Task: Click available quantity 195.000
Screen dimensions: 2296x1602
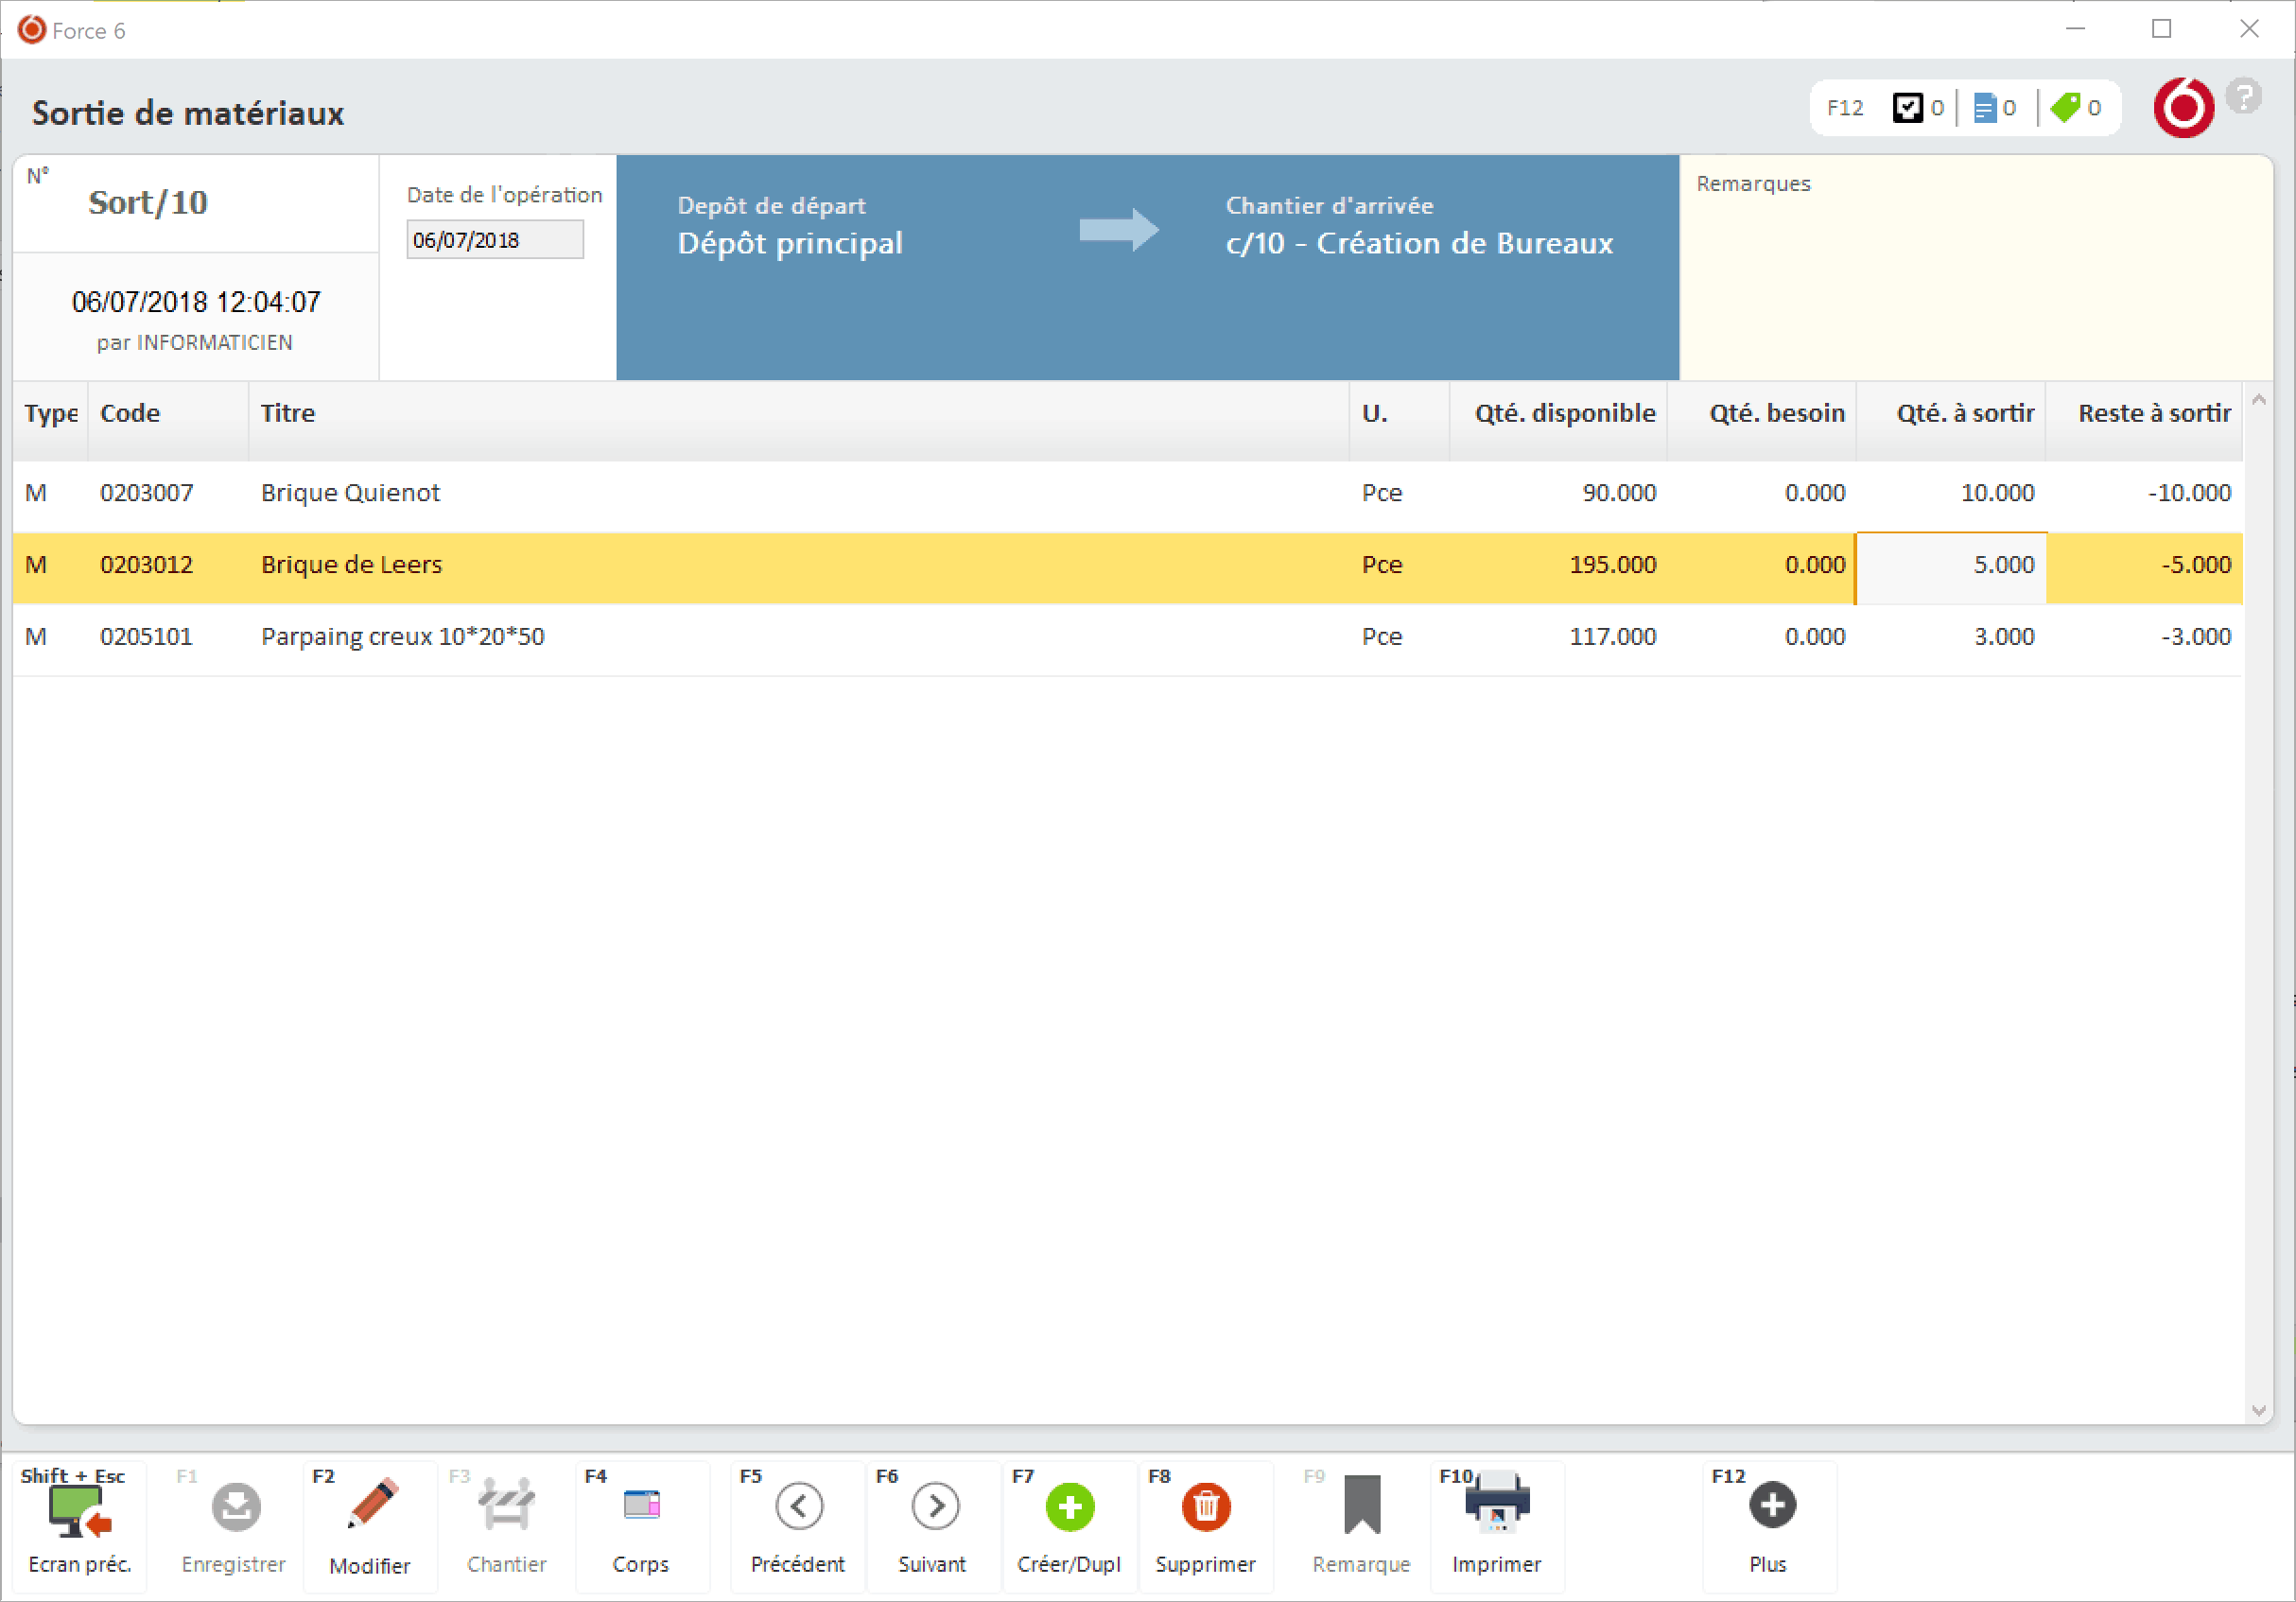Action: coord(1613,565)
